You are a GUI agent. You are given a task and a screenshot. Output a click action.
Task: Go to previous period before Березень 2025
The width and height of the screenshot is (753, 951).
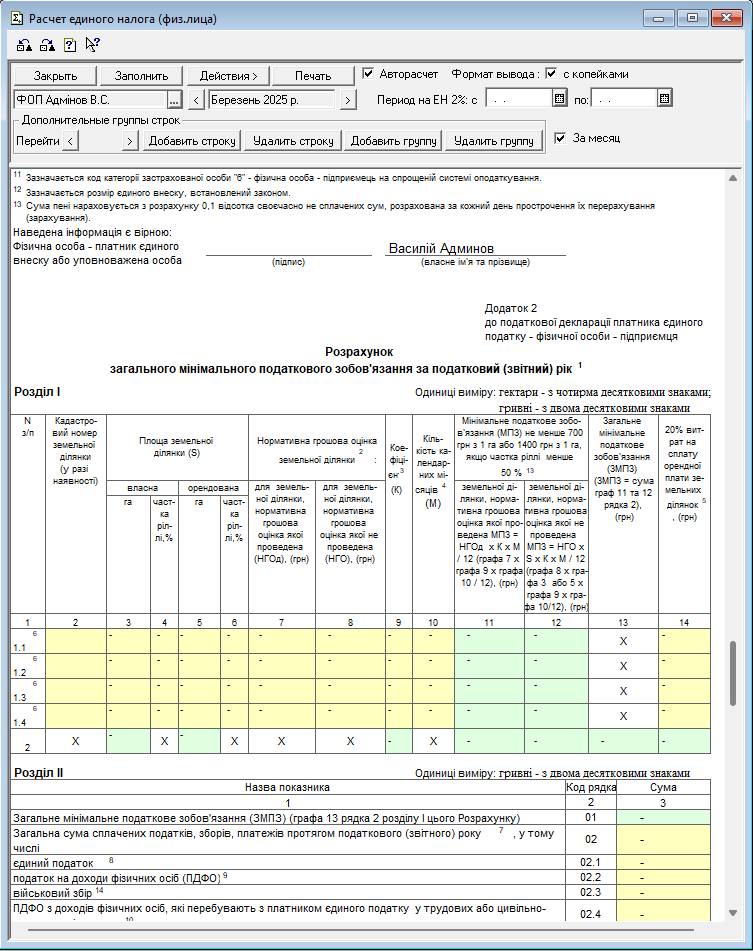tap(196, 100)
